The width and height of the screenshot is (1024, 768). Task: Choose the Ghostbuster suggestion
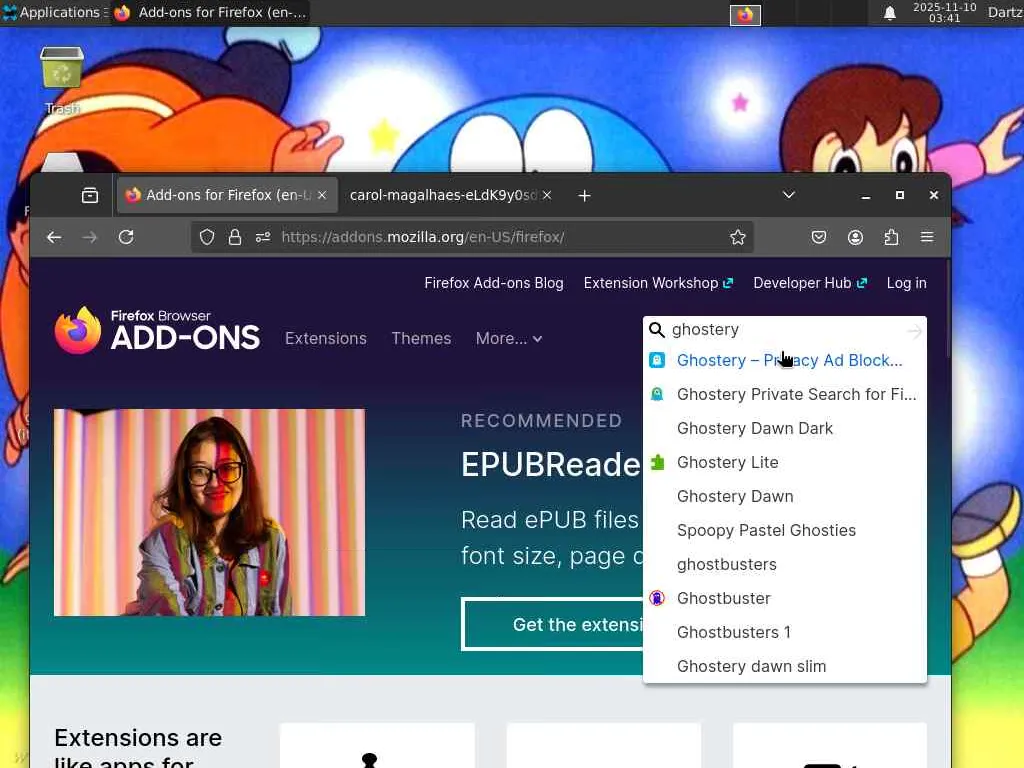click(x=785, y=598)
